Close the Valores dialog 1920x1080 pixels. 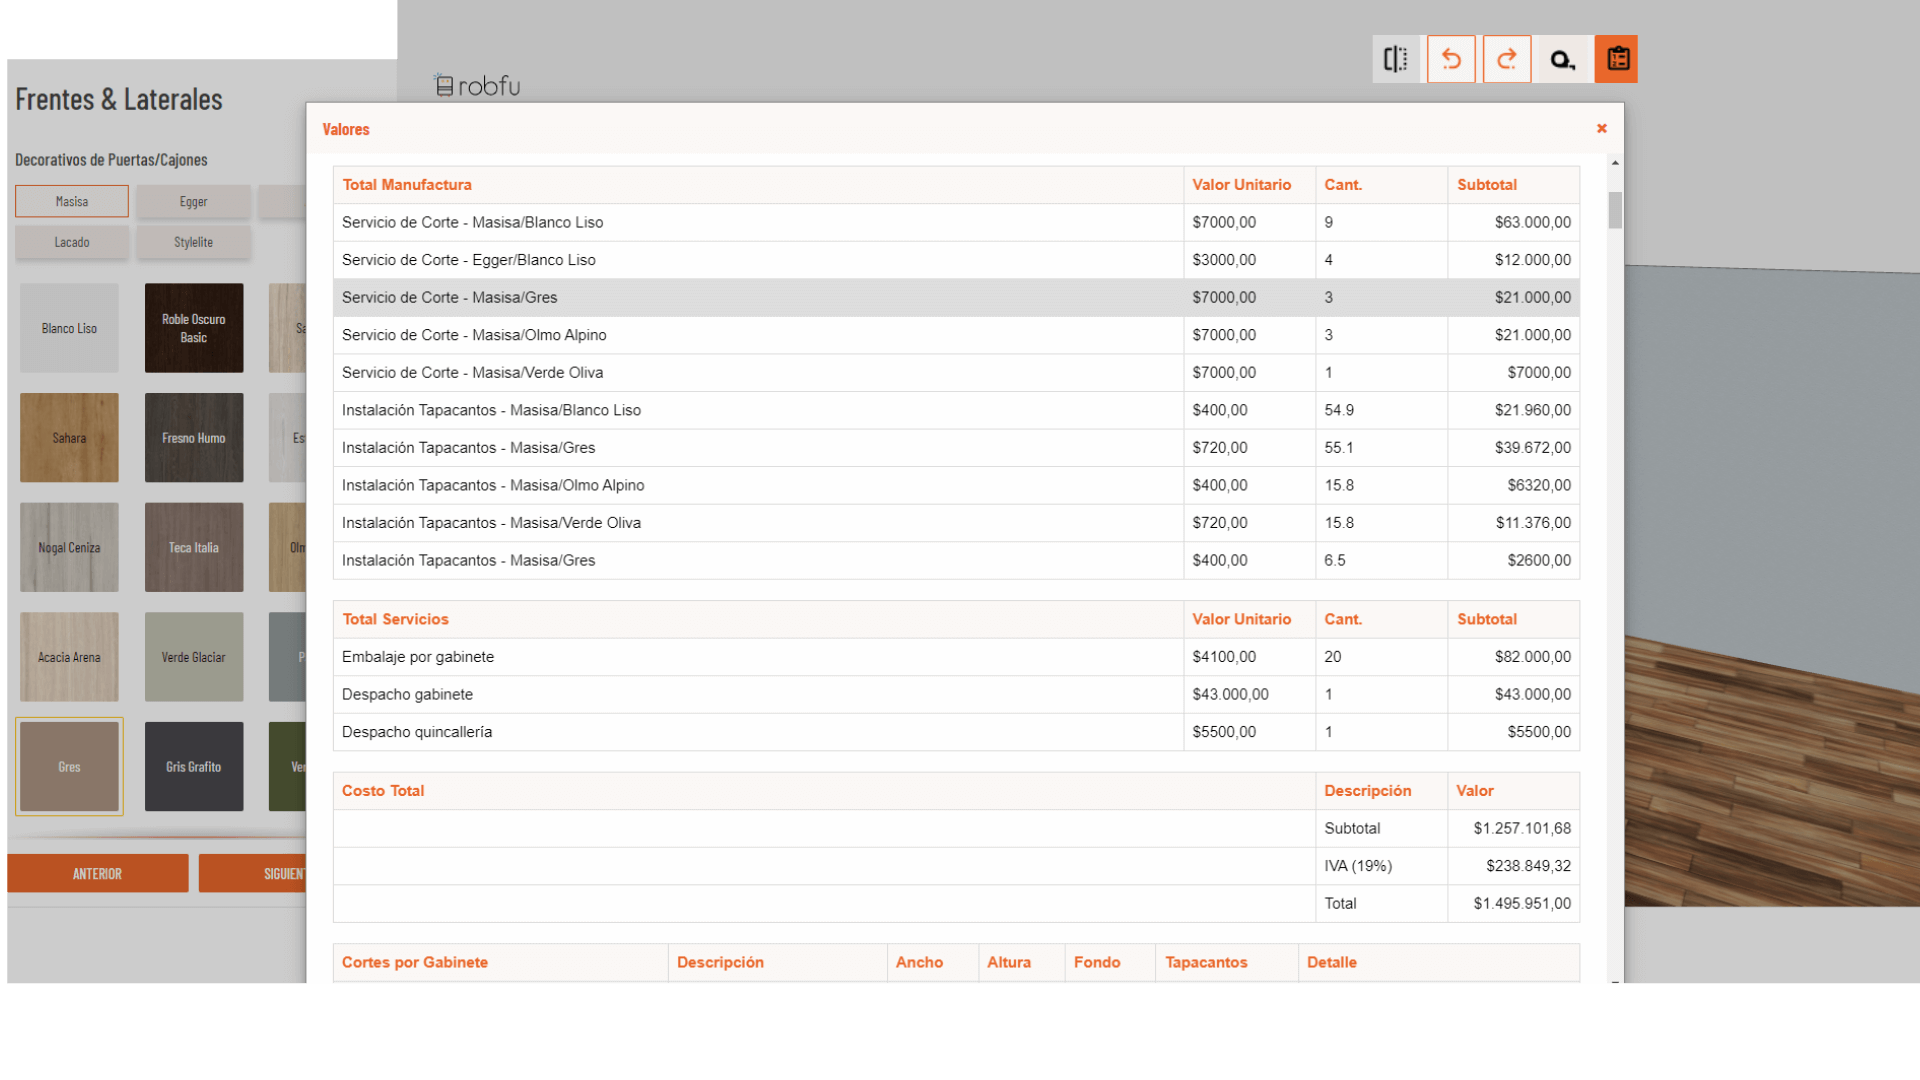coord(1601,129)
